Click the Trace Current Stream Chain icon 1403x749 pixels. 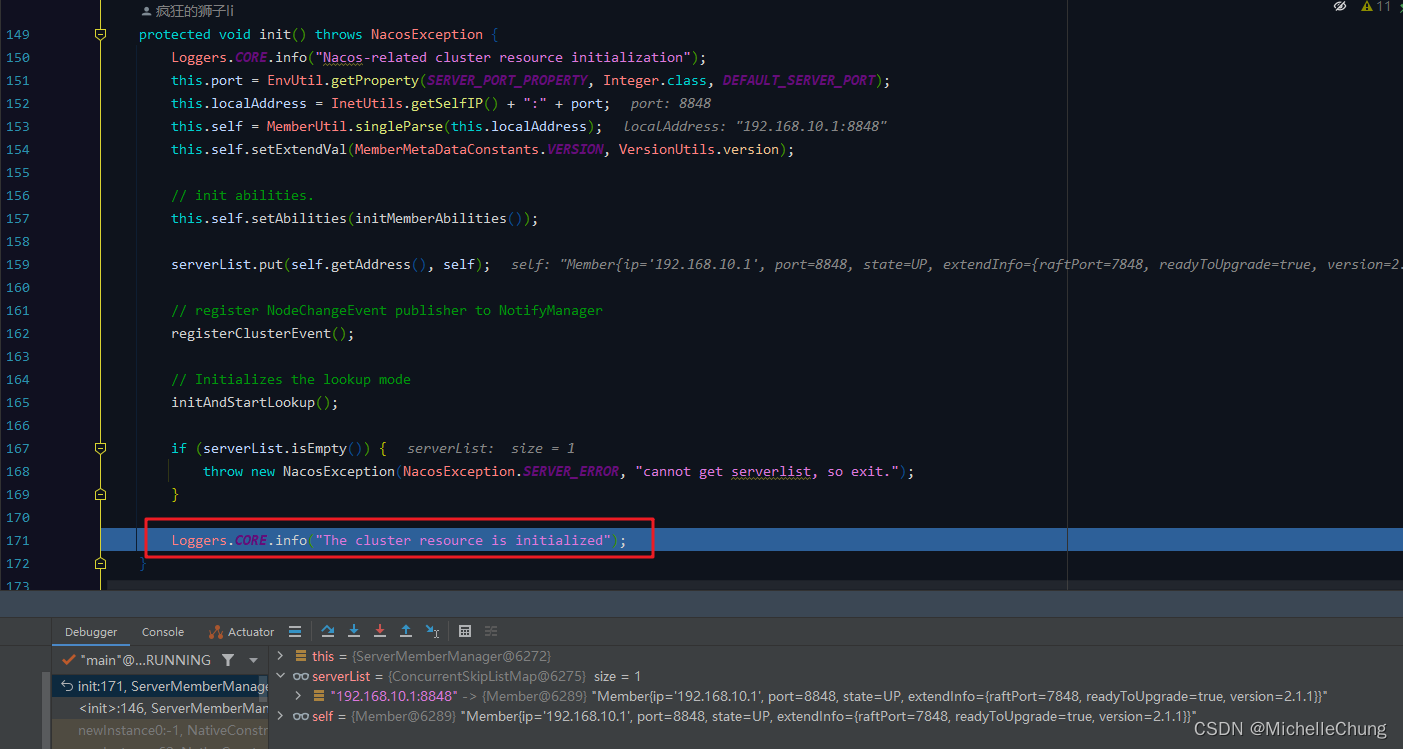tap(491, 631)
